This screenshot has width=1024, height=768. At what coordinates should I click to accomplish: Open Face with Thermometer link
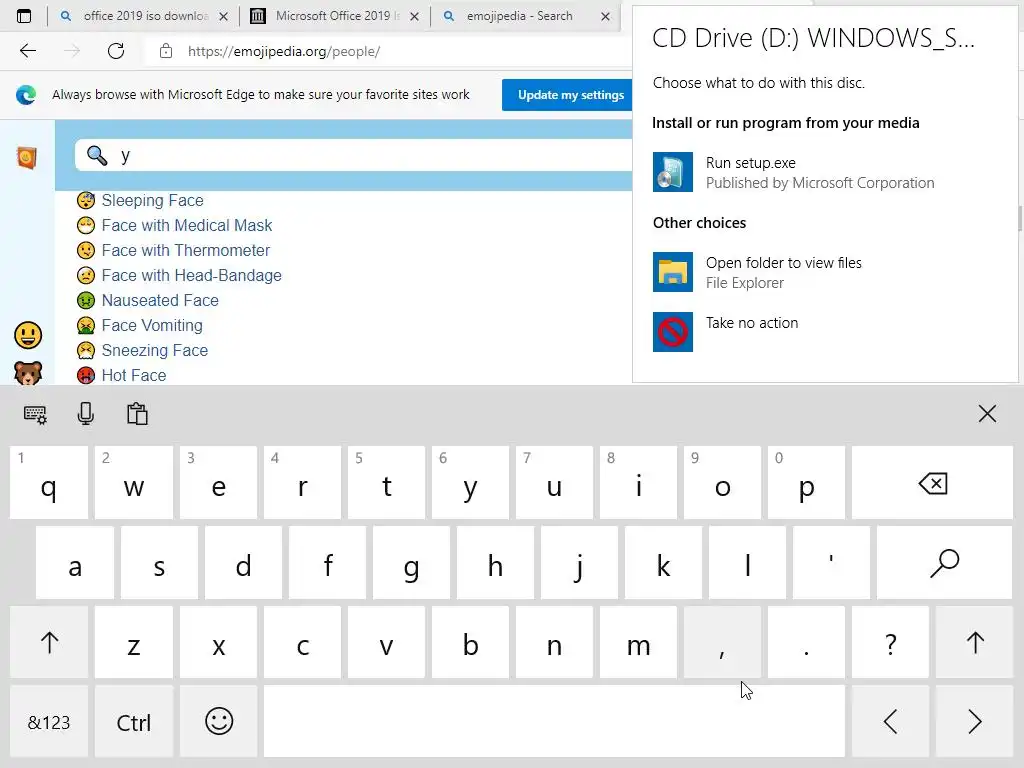click(x=185, y=250)
